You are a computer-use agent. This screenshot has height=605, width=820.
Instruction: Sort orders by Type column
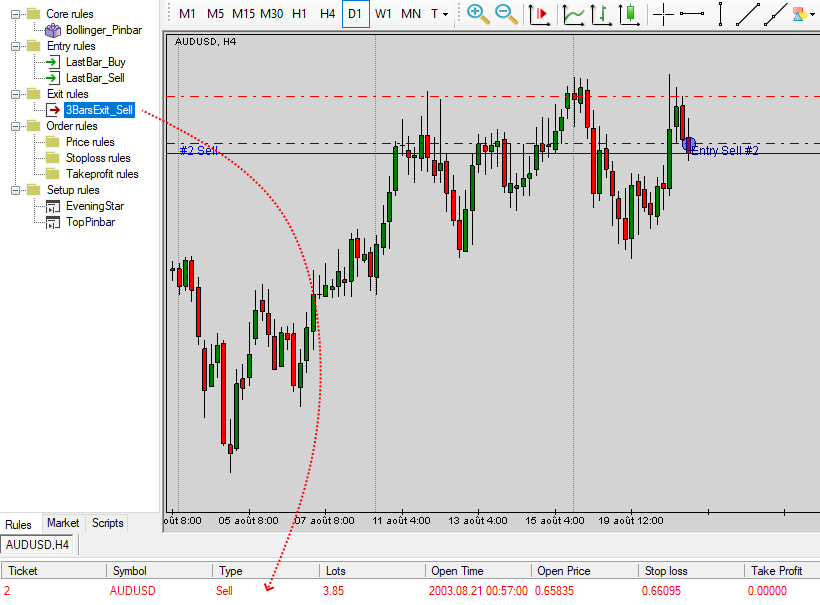[266, 571]
